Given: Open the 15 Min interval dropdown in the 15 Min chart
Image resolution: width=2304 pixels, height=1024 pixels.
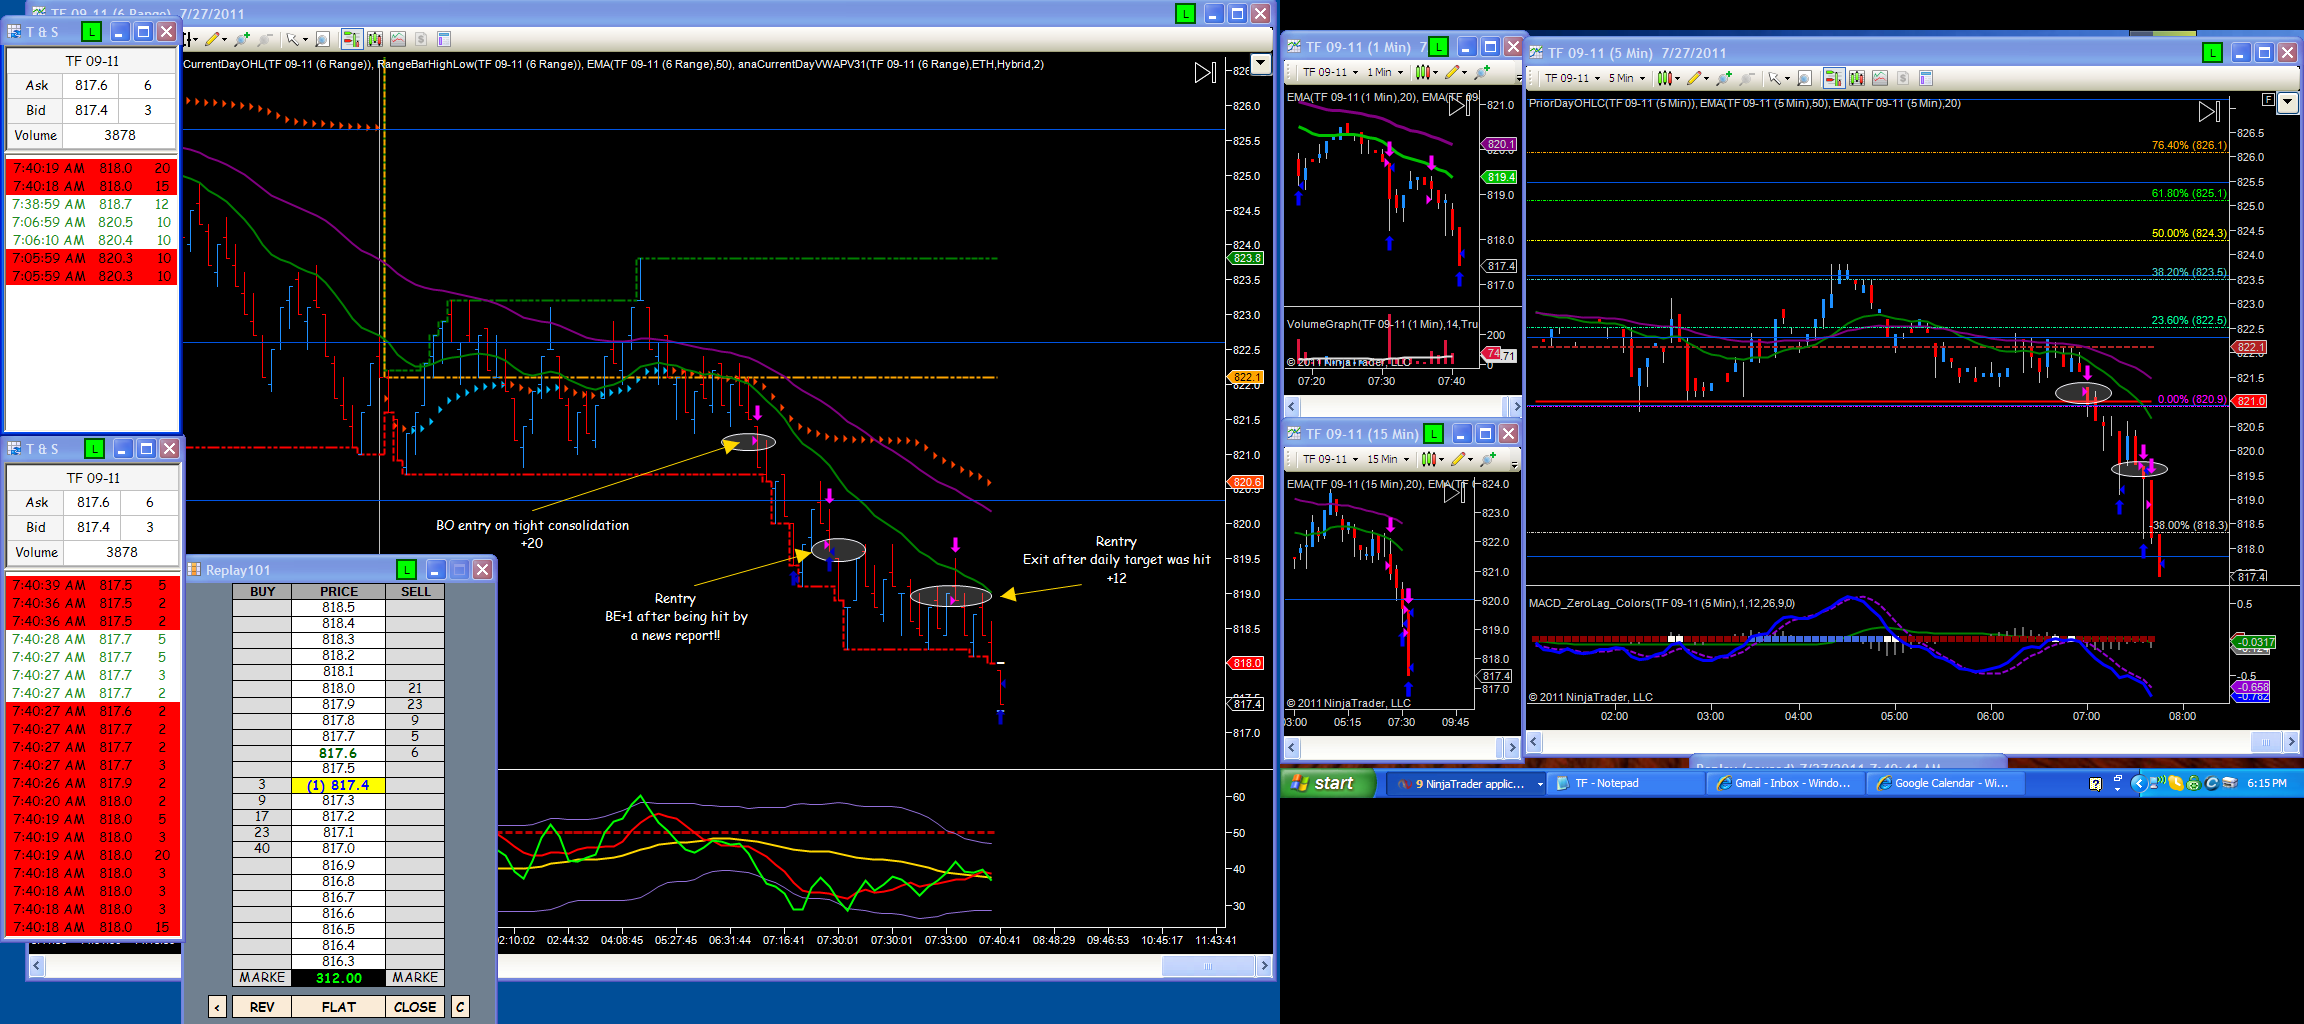Looking at the screenshot, I should tap(1388, 459).
